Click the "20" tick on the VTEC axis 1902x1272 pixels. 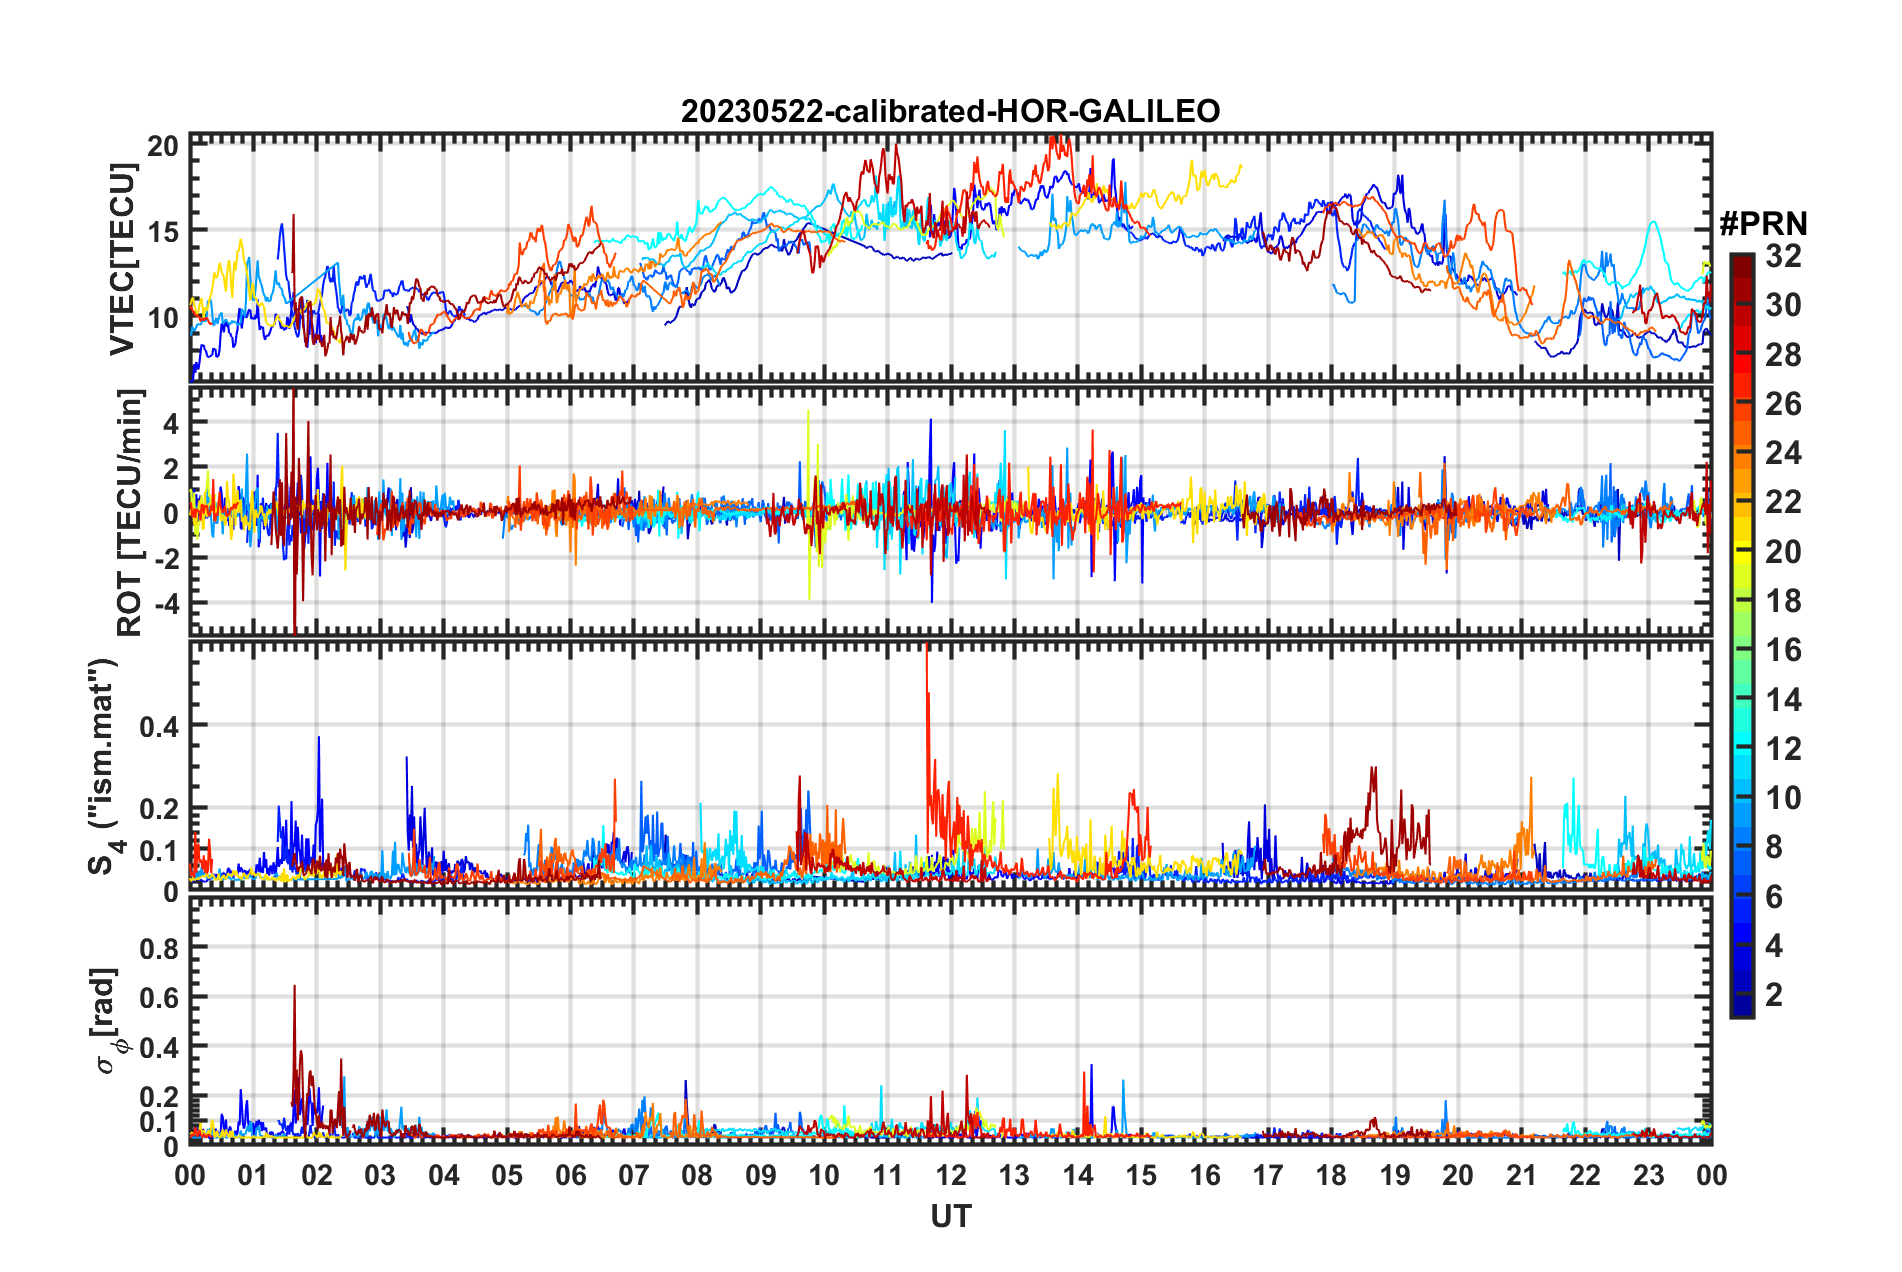163,145
